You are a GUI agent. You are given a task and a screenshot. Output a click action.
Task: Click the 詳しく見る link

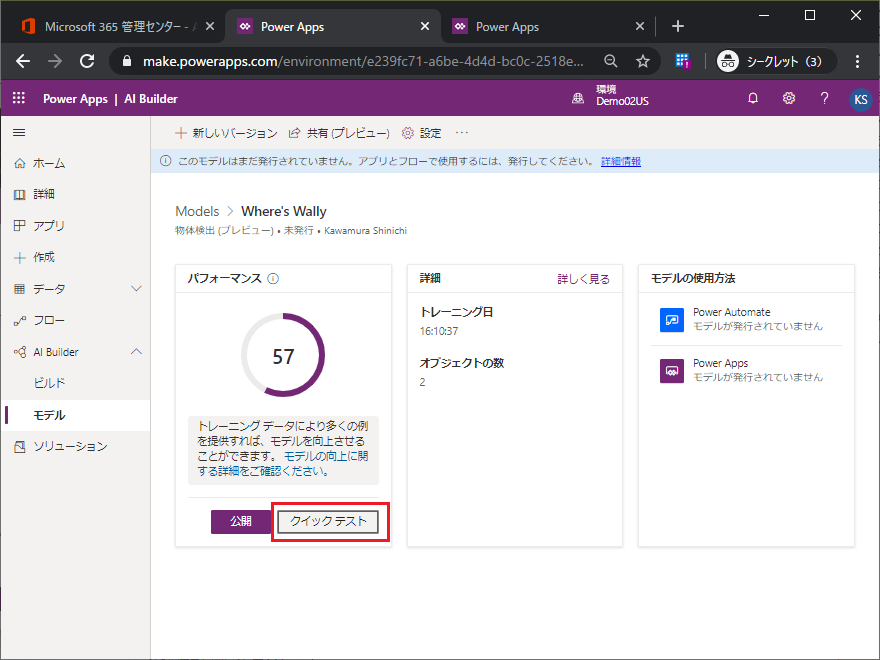coord(583,279)
